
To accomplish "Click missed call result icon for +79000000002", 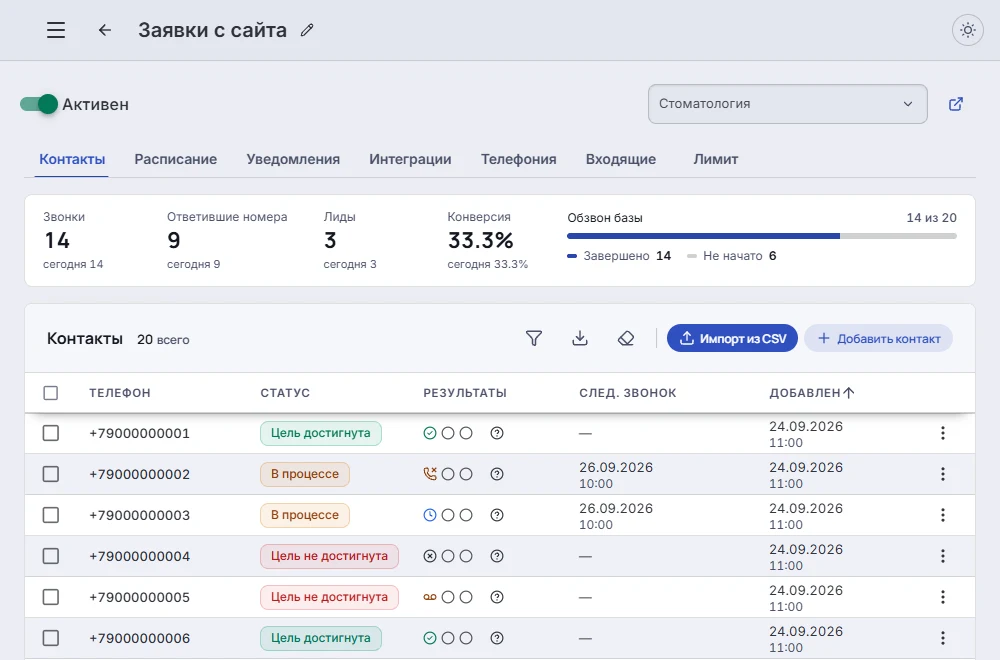I will point(430,474).
